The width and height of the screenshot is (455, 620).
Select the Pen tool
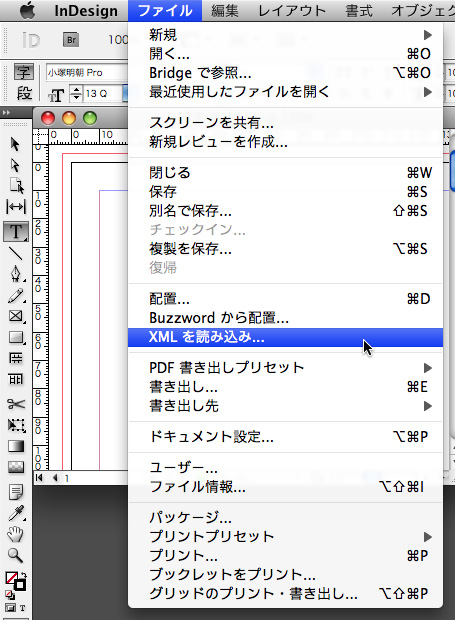(16, 274)
